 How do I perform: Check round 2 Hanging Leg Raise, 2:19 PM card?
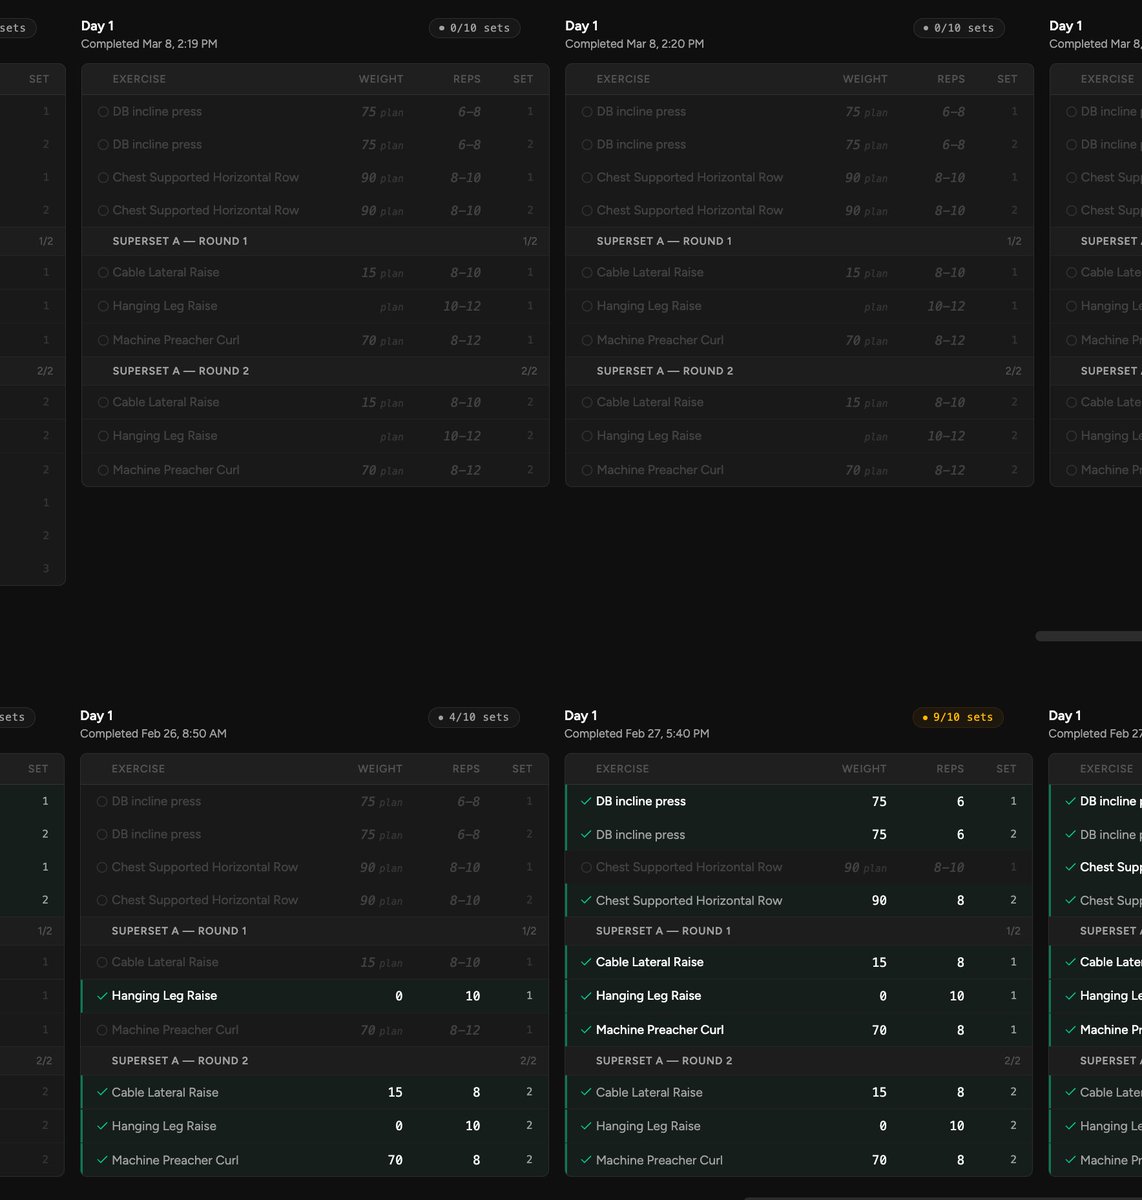click(x=103, y=436)
